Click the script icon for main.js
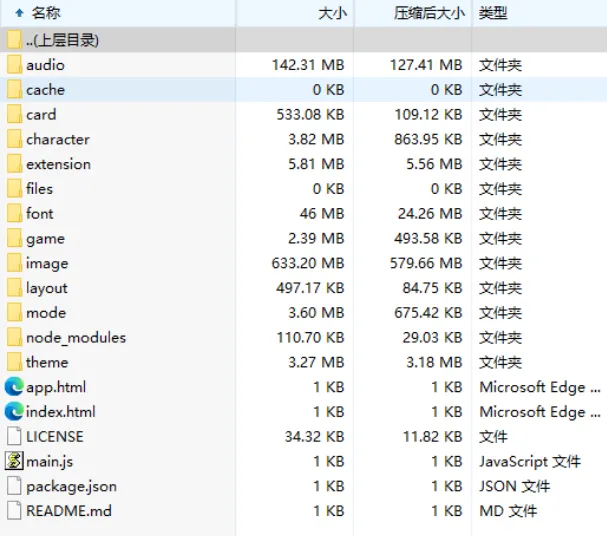Viewport: 607px width, 536px height. click(x=14, y=461)
